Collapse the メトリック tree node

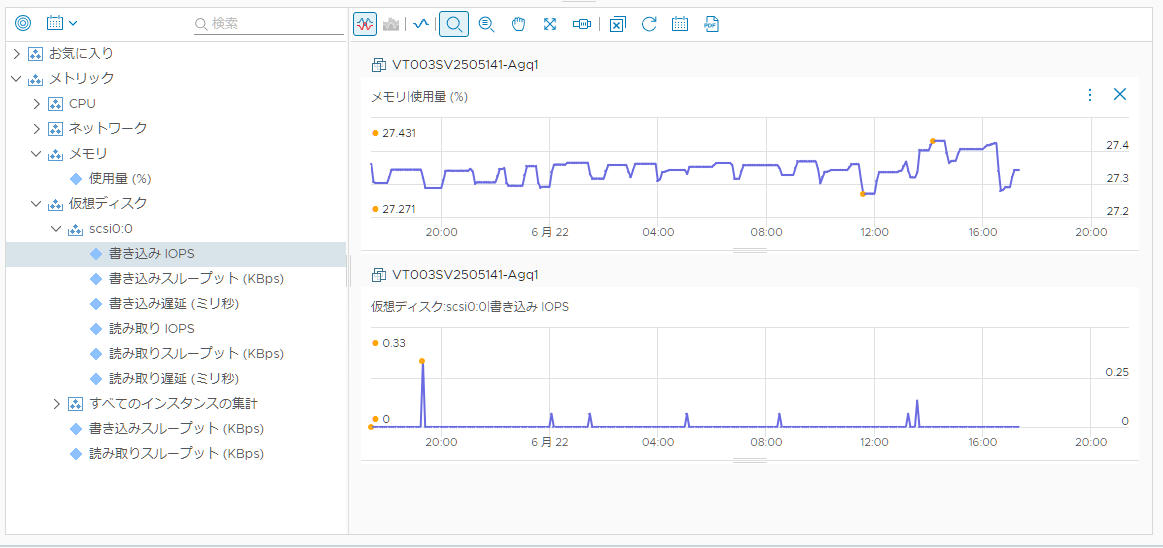16,78
